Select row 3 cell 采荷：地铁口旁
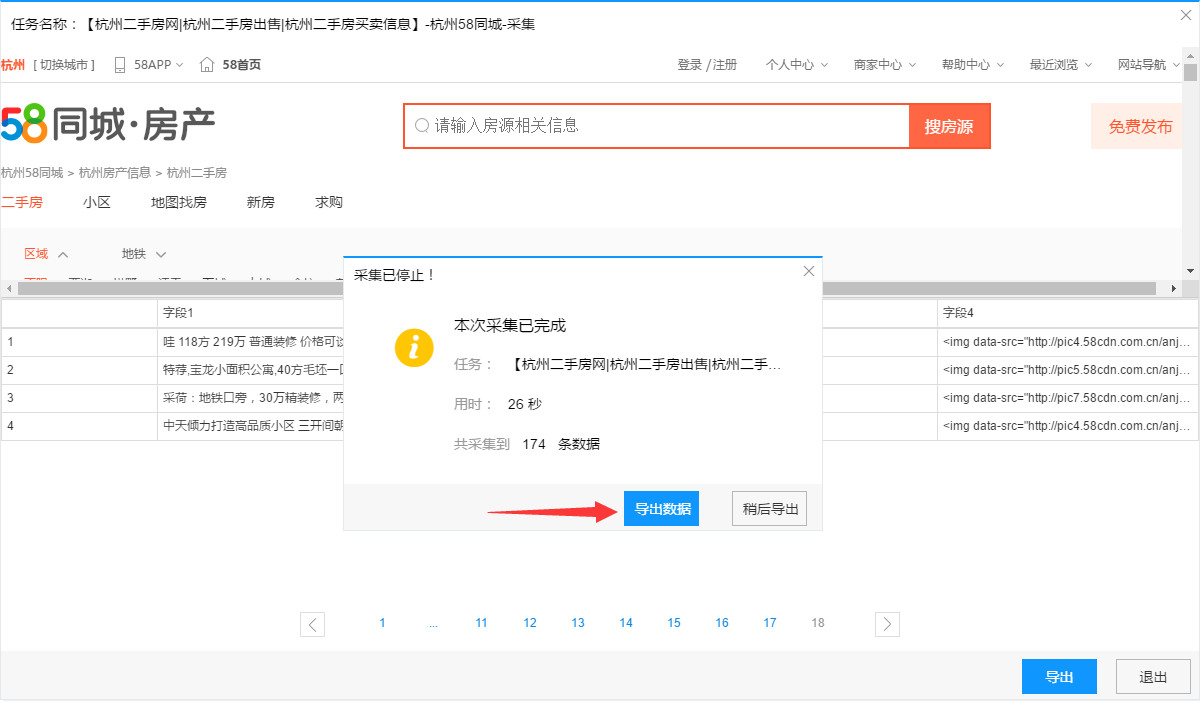The height and width of the screenshot is (720, 1200). point(251,397)
